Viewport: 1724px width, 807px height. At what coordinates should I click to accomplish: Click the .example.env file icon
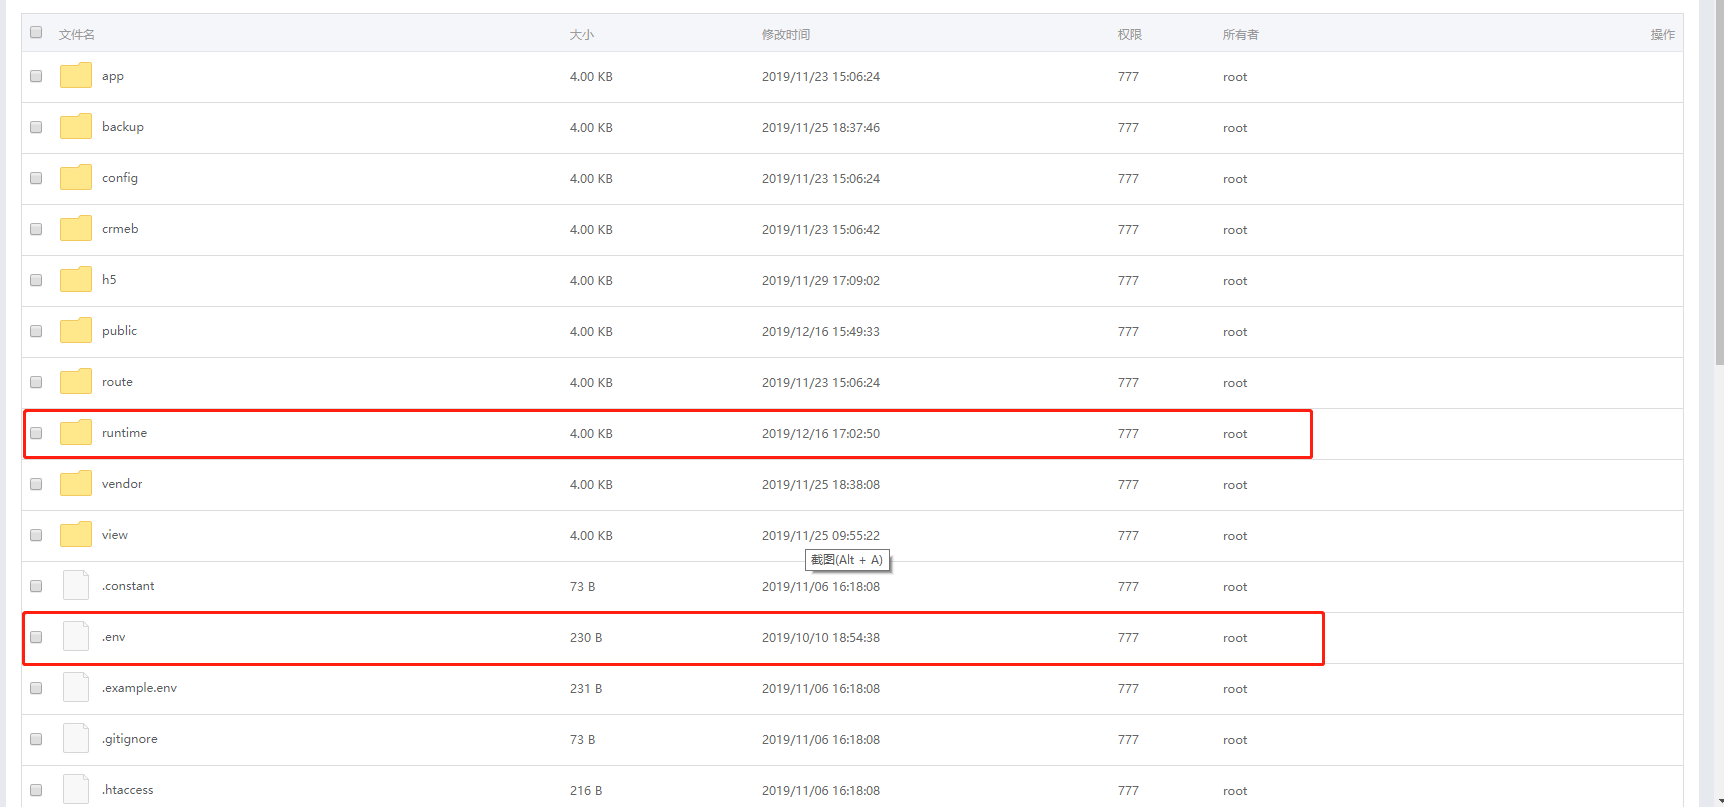click(76, 687)
